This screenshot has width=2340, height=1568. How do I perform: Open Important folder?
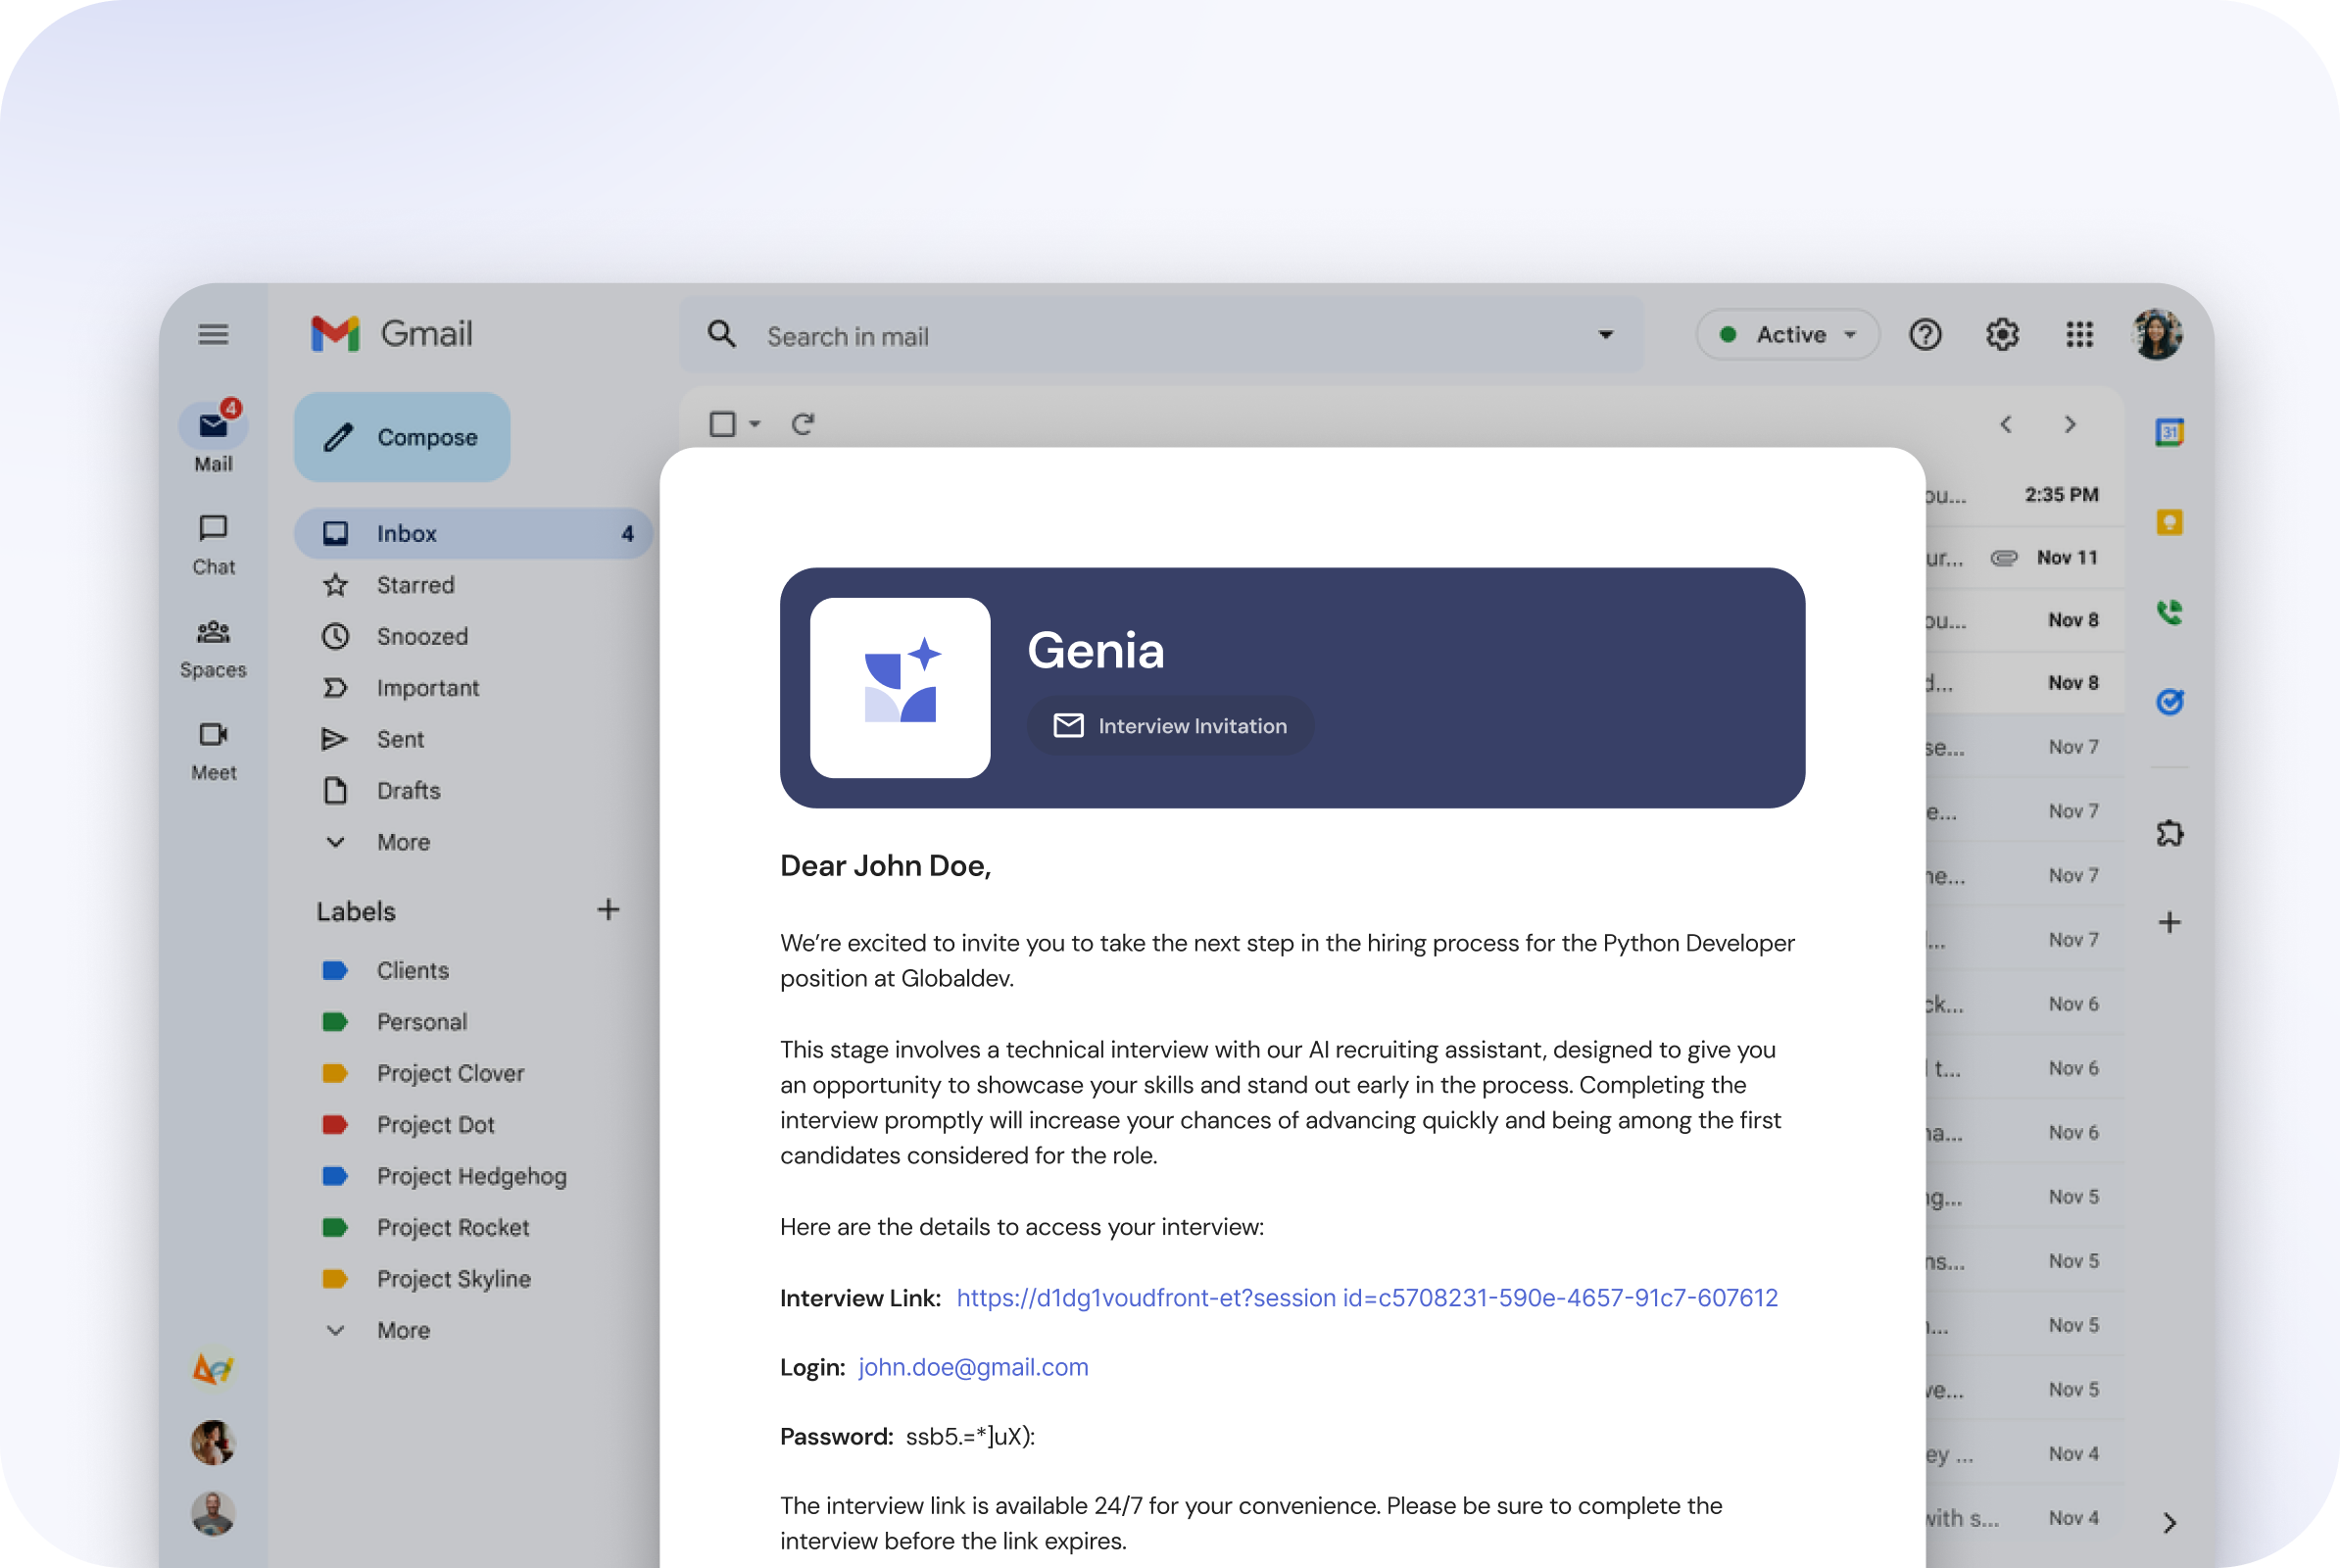427,688
